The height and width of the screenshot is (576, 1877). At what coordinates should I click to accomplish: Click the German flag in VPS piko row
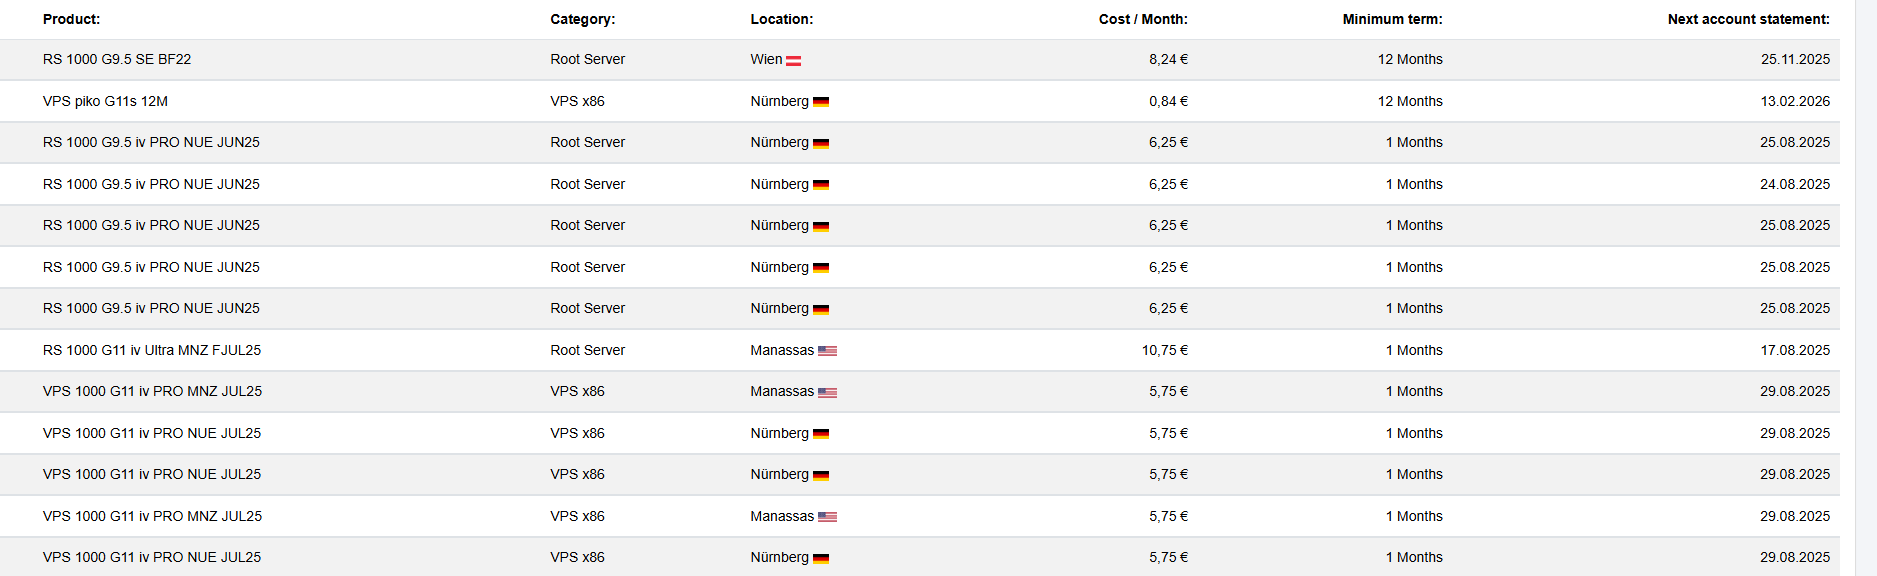point(821,102)
